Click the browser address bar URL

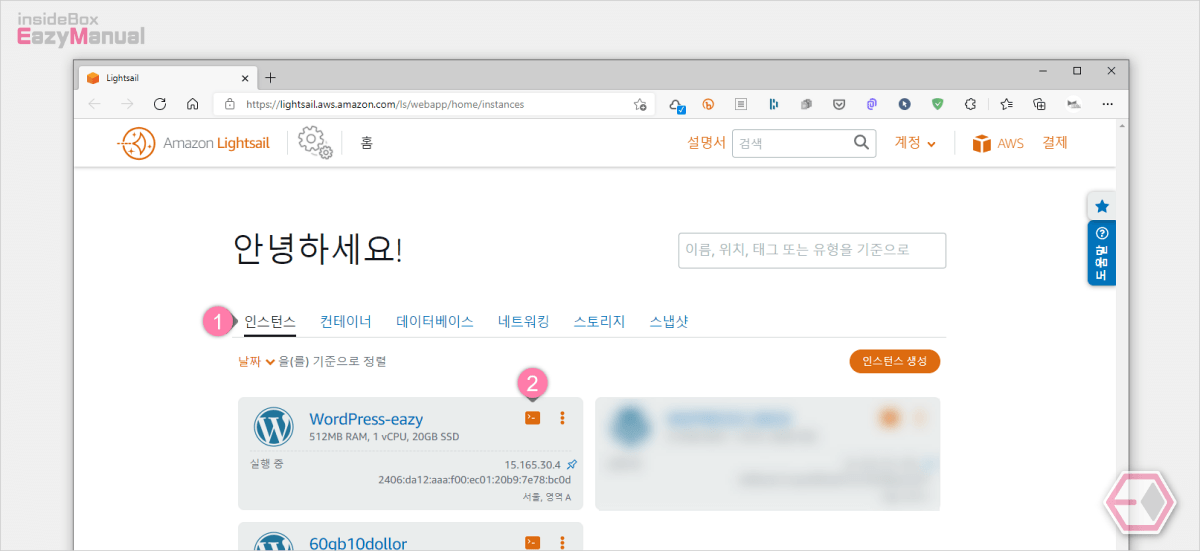[385, 104]
